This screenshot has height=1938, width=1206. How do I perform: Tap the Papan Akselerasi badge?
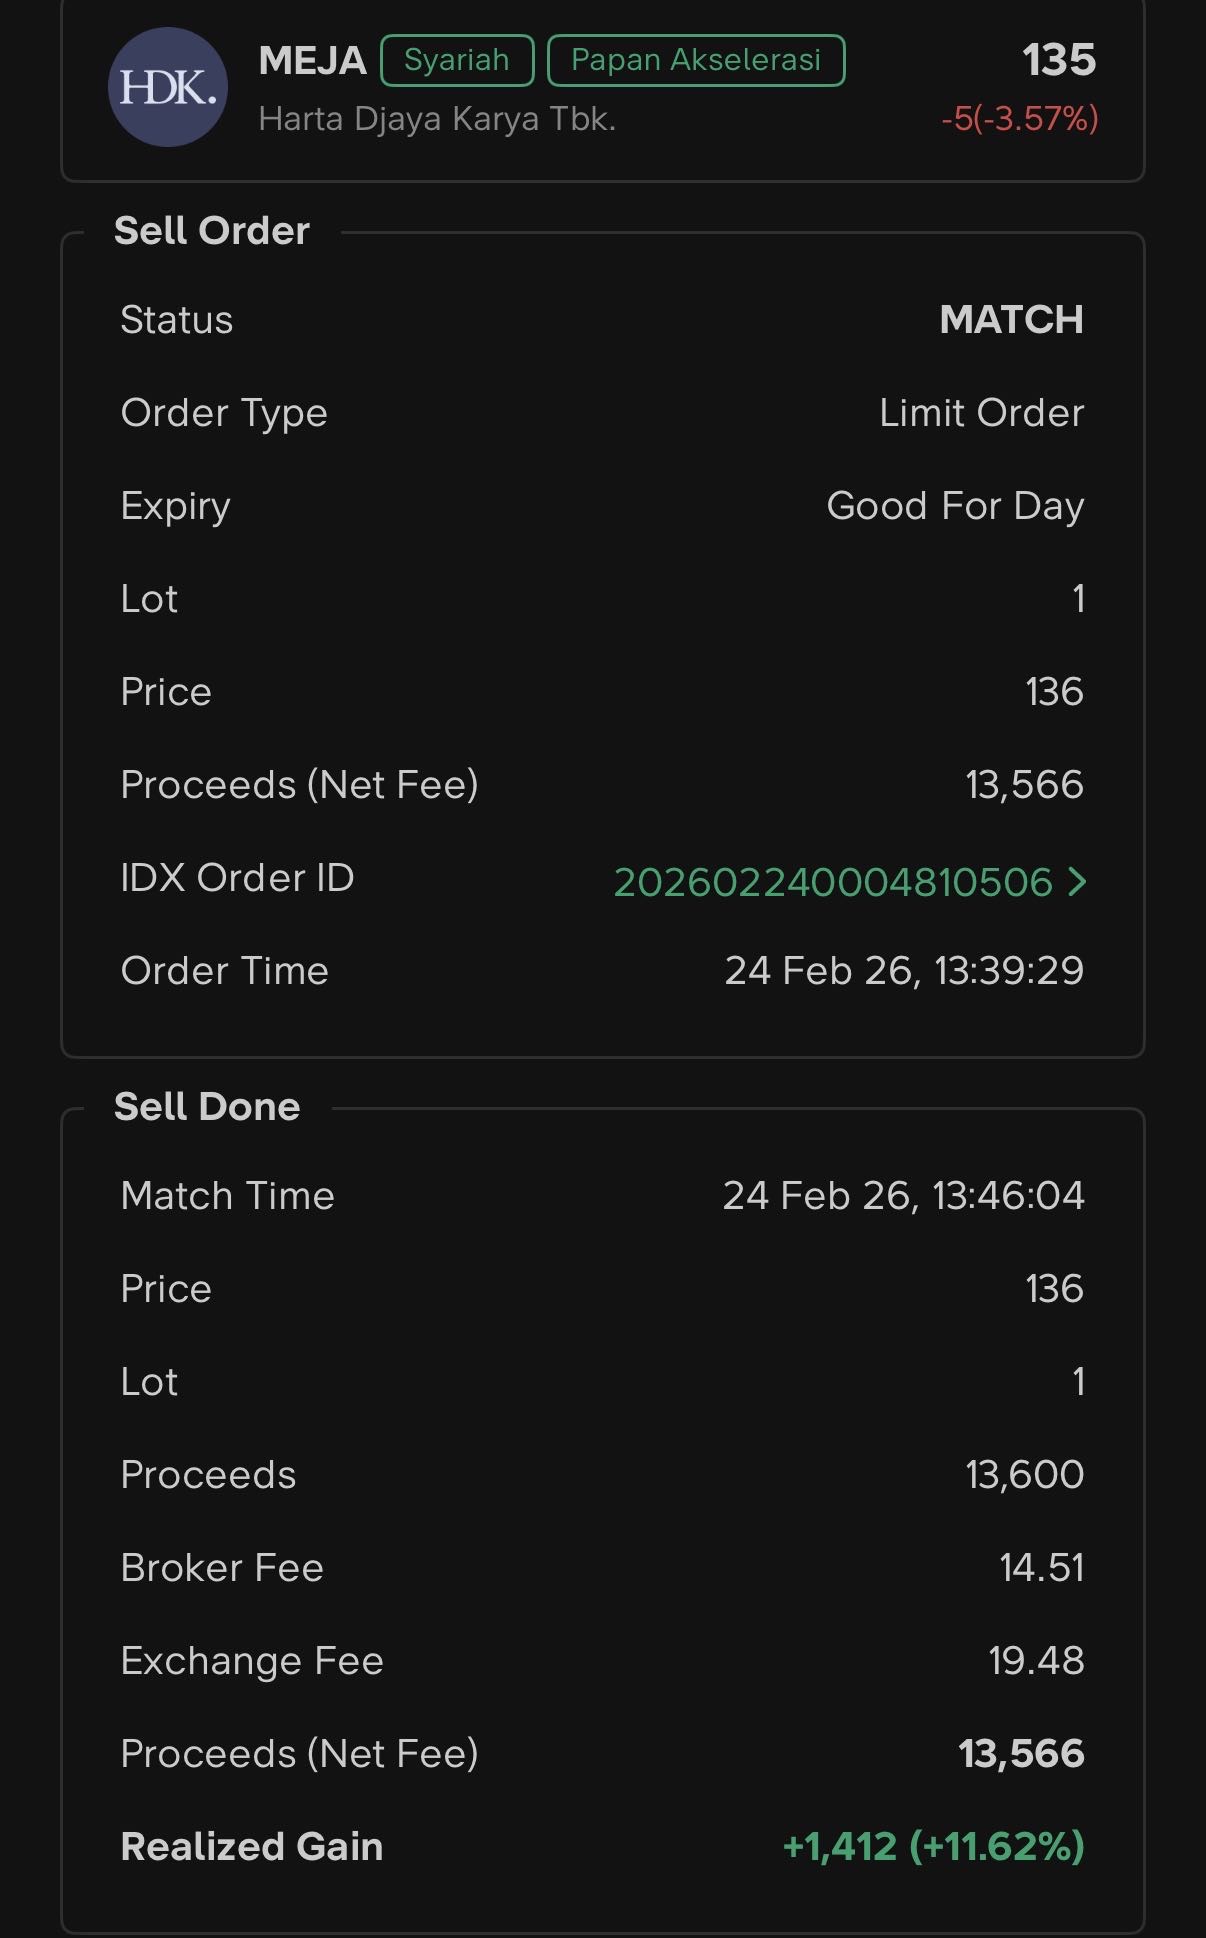click(696, 60)
